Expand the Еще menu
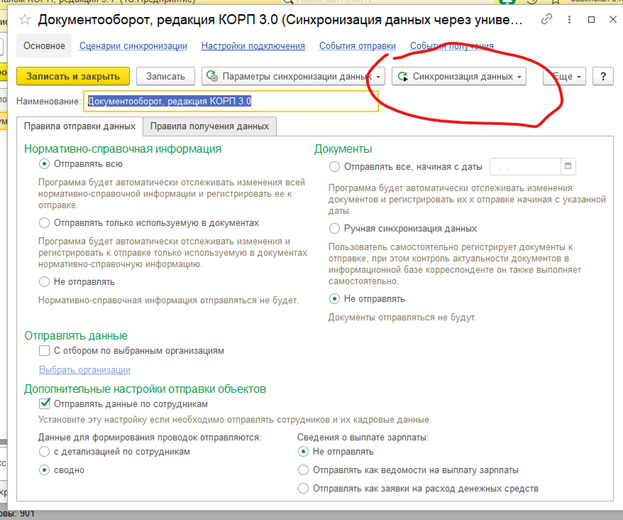The height and width of the screenshot is (520, 623). pyautogui.click(x=564, y=76)
